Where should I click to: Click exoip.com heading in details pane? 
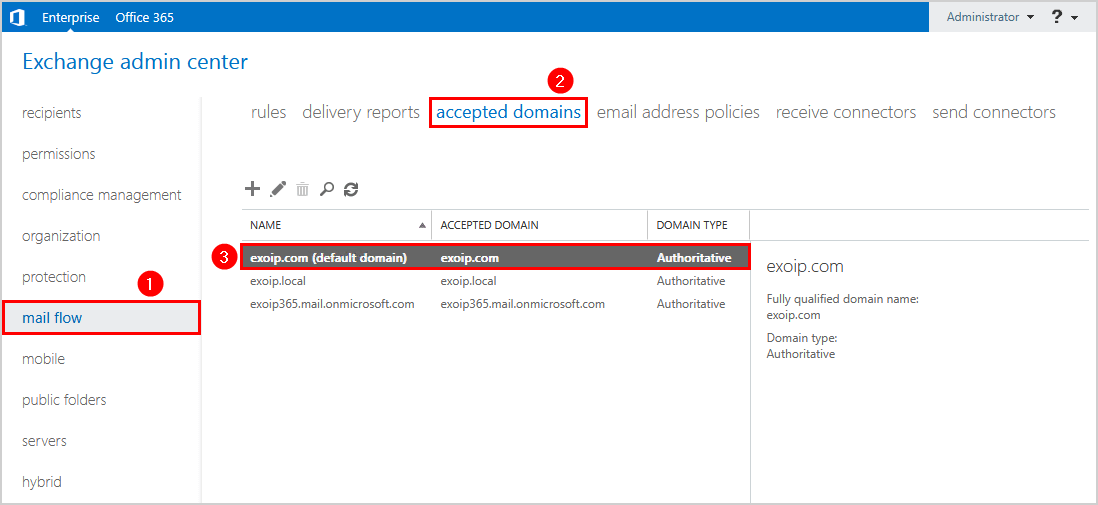pos(805,266)
